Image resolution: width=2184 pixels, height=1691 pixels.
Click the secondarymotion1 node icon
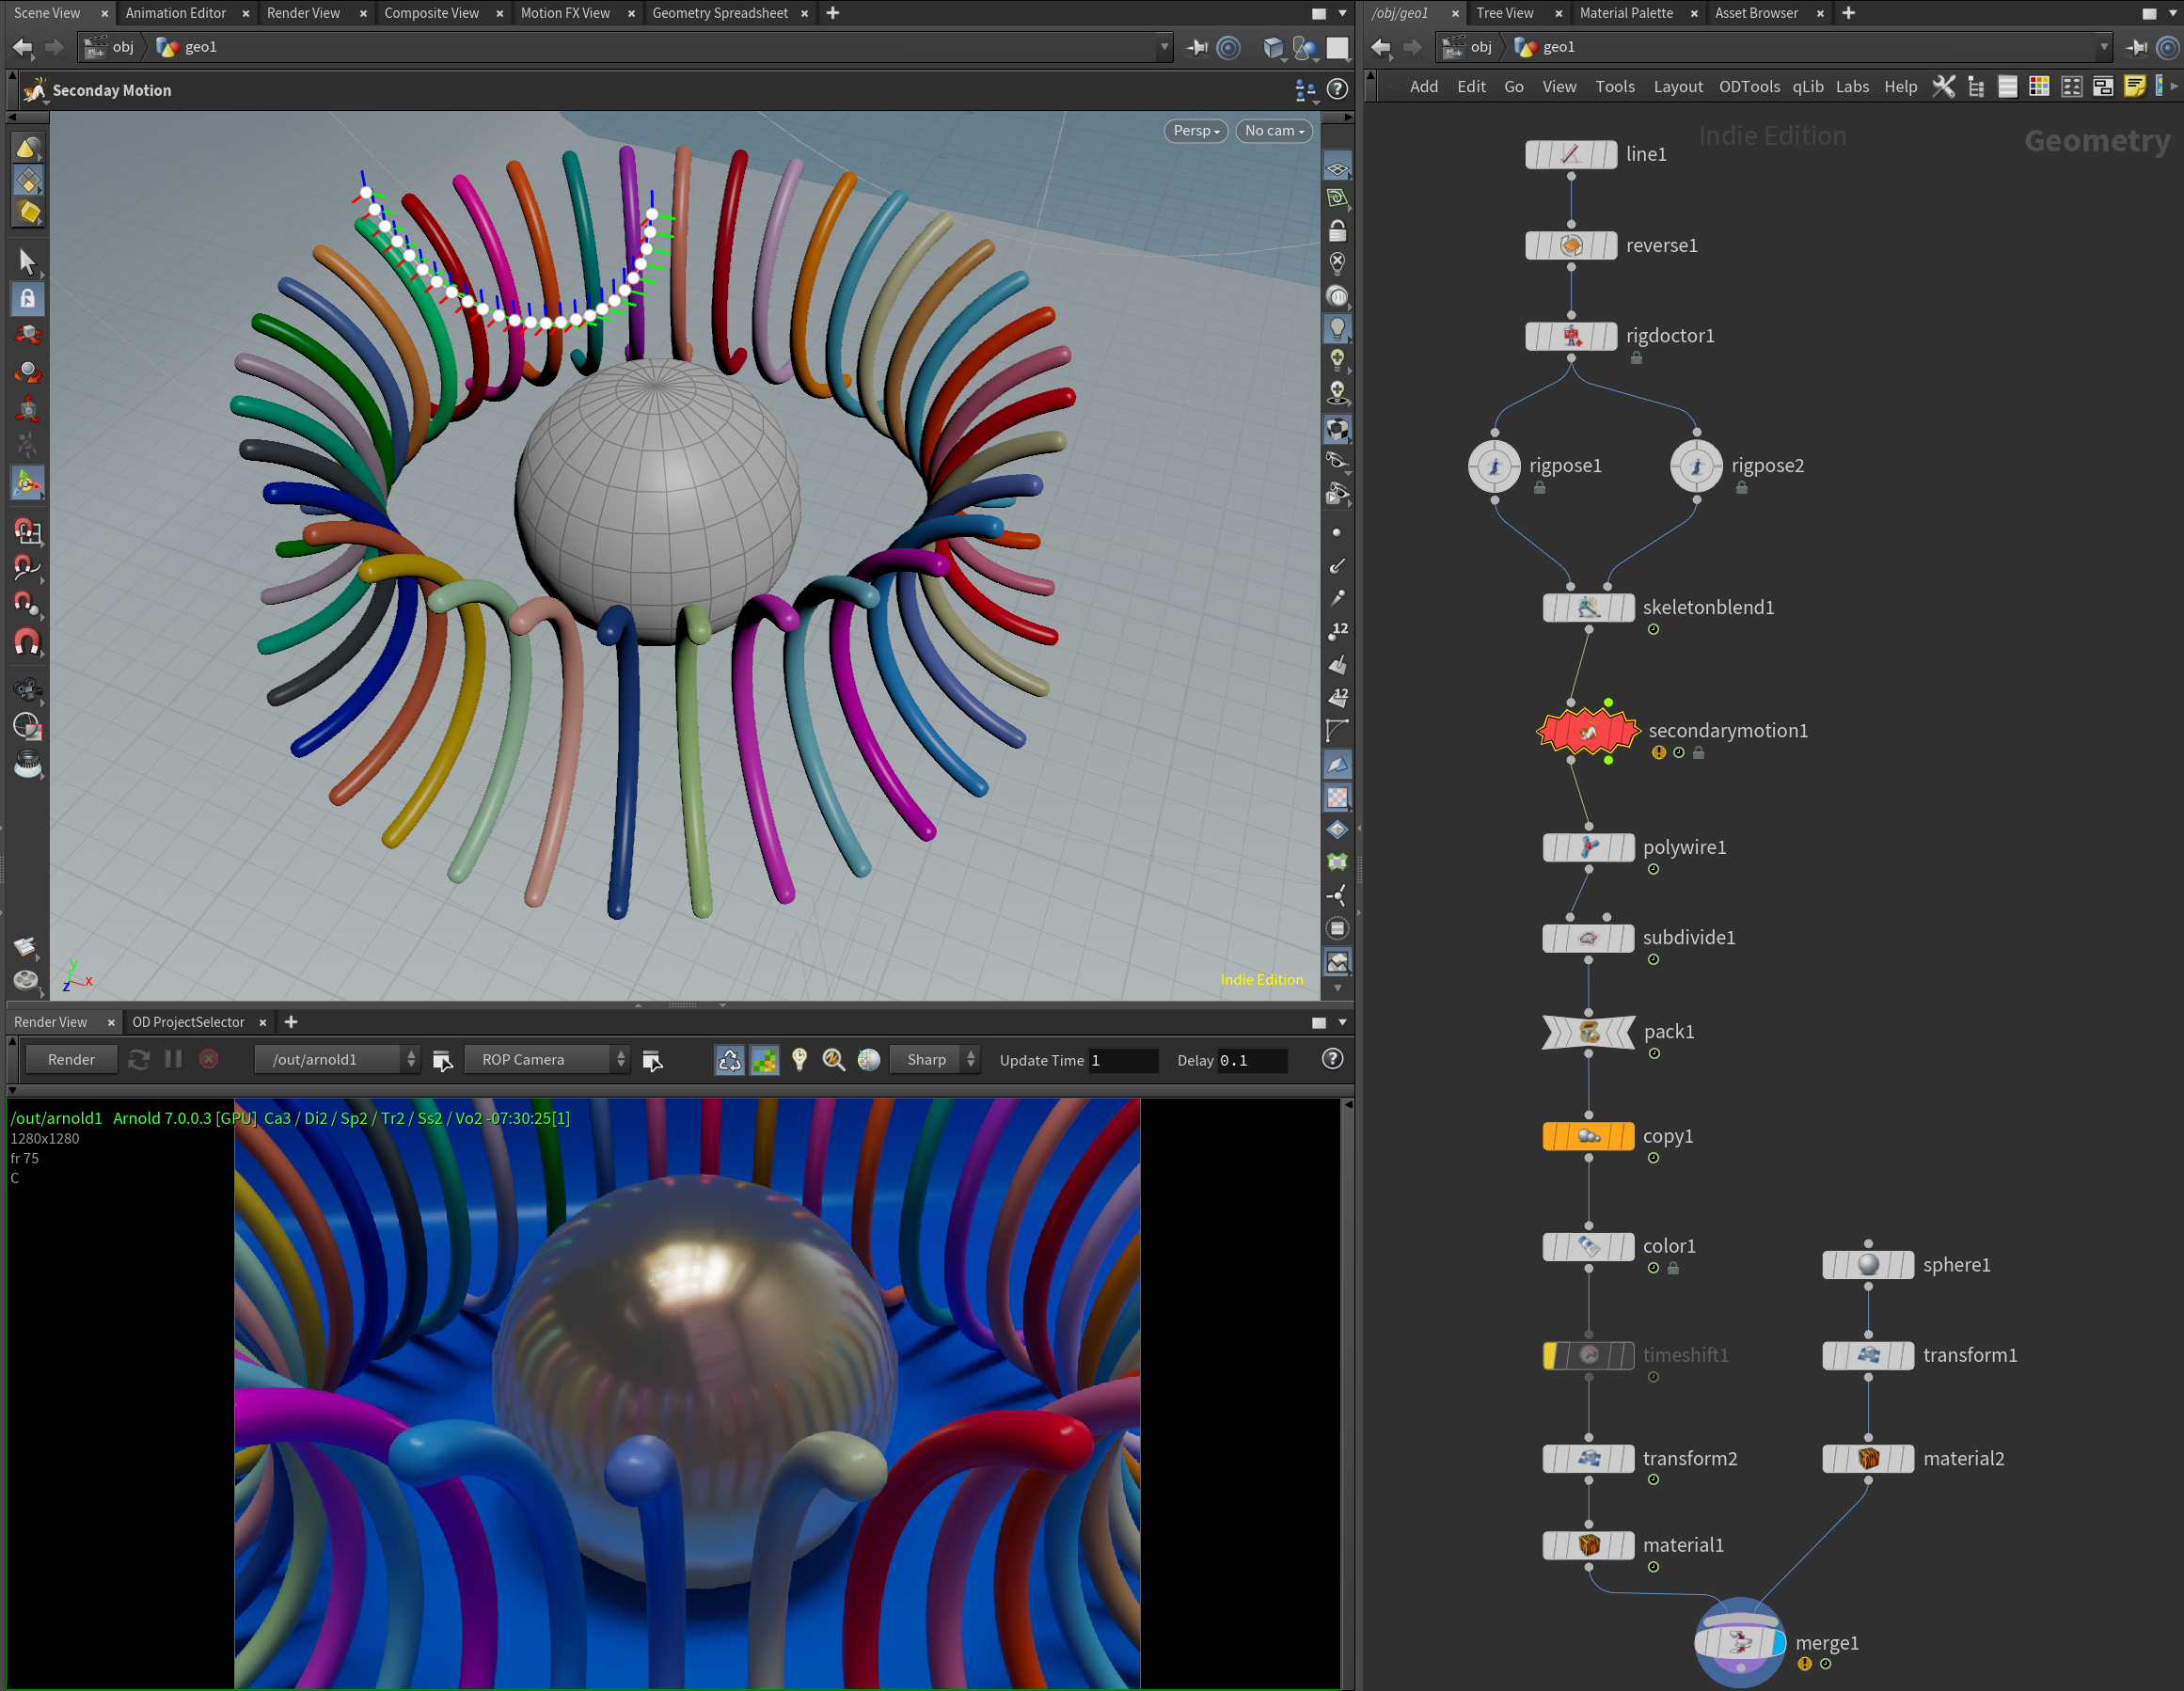pyautogui.click(x=1588, y=731)
